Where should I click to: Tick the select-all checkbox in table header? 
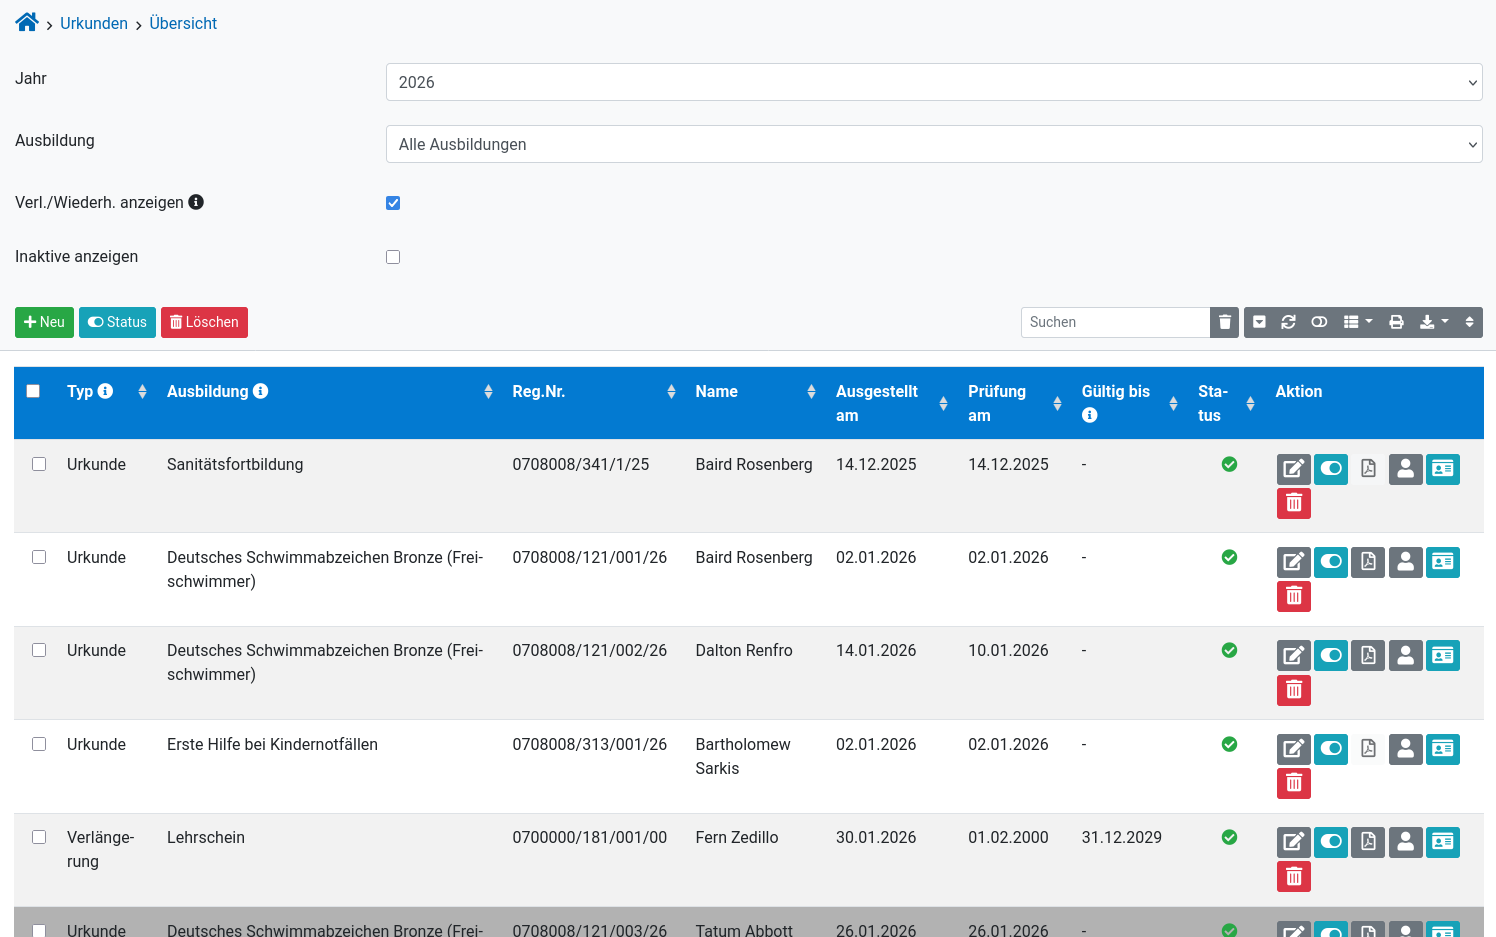[x=33, y=391]
